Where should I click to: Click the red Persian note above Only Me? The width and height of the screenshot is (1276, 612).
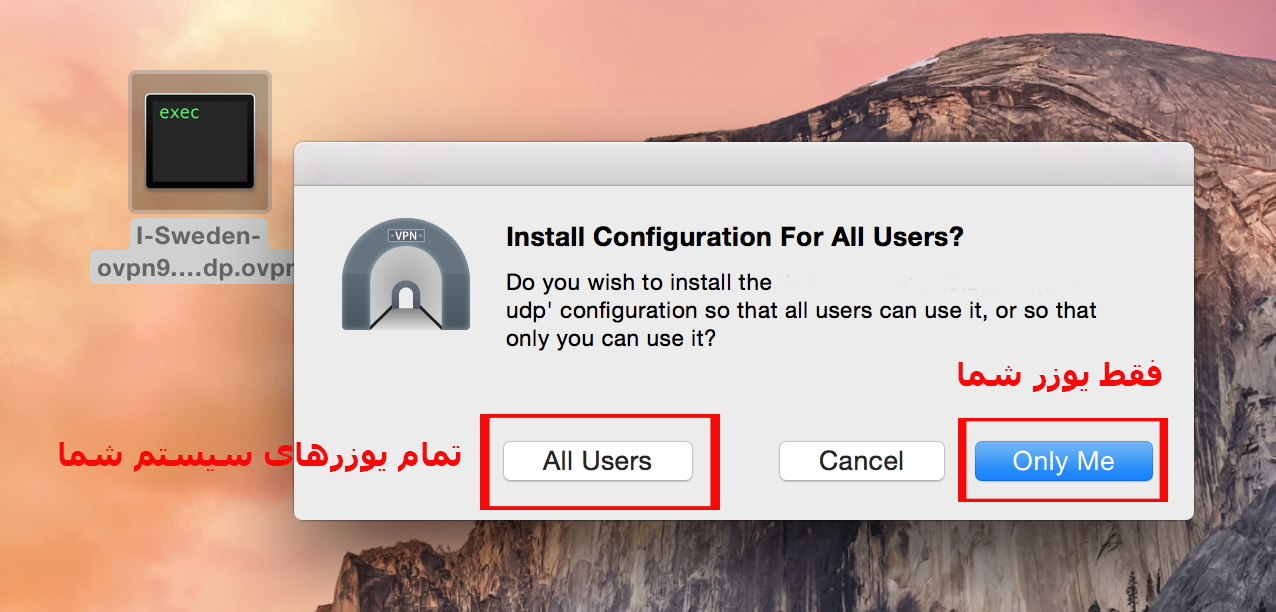click(1059, 376)
